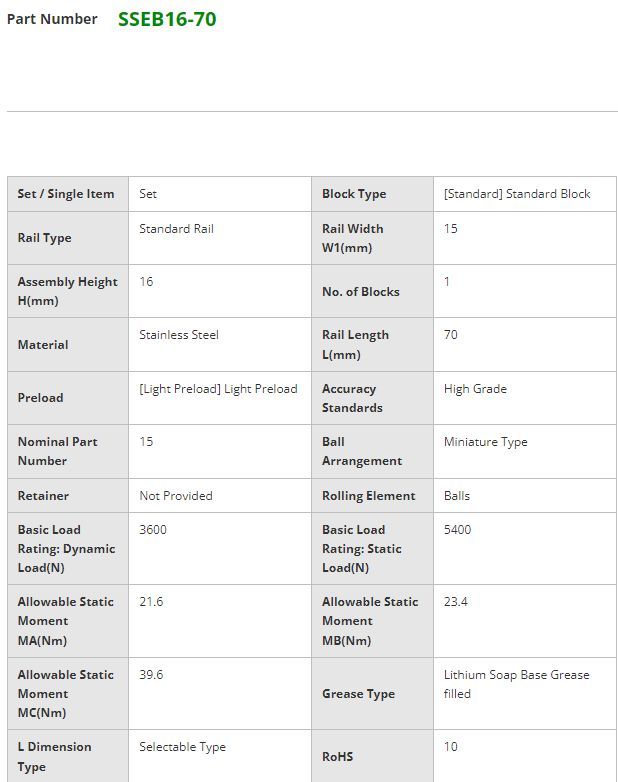Select the Rolling Element label
618x782 pixels.
point(368,496)
